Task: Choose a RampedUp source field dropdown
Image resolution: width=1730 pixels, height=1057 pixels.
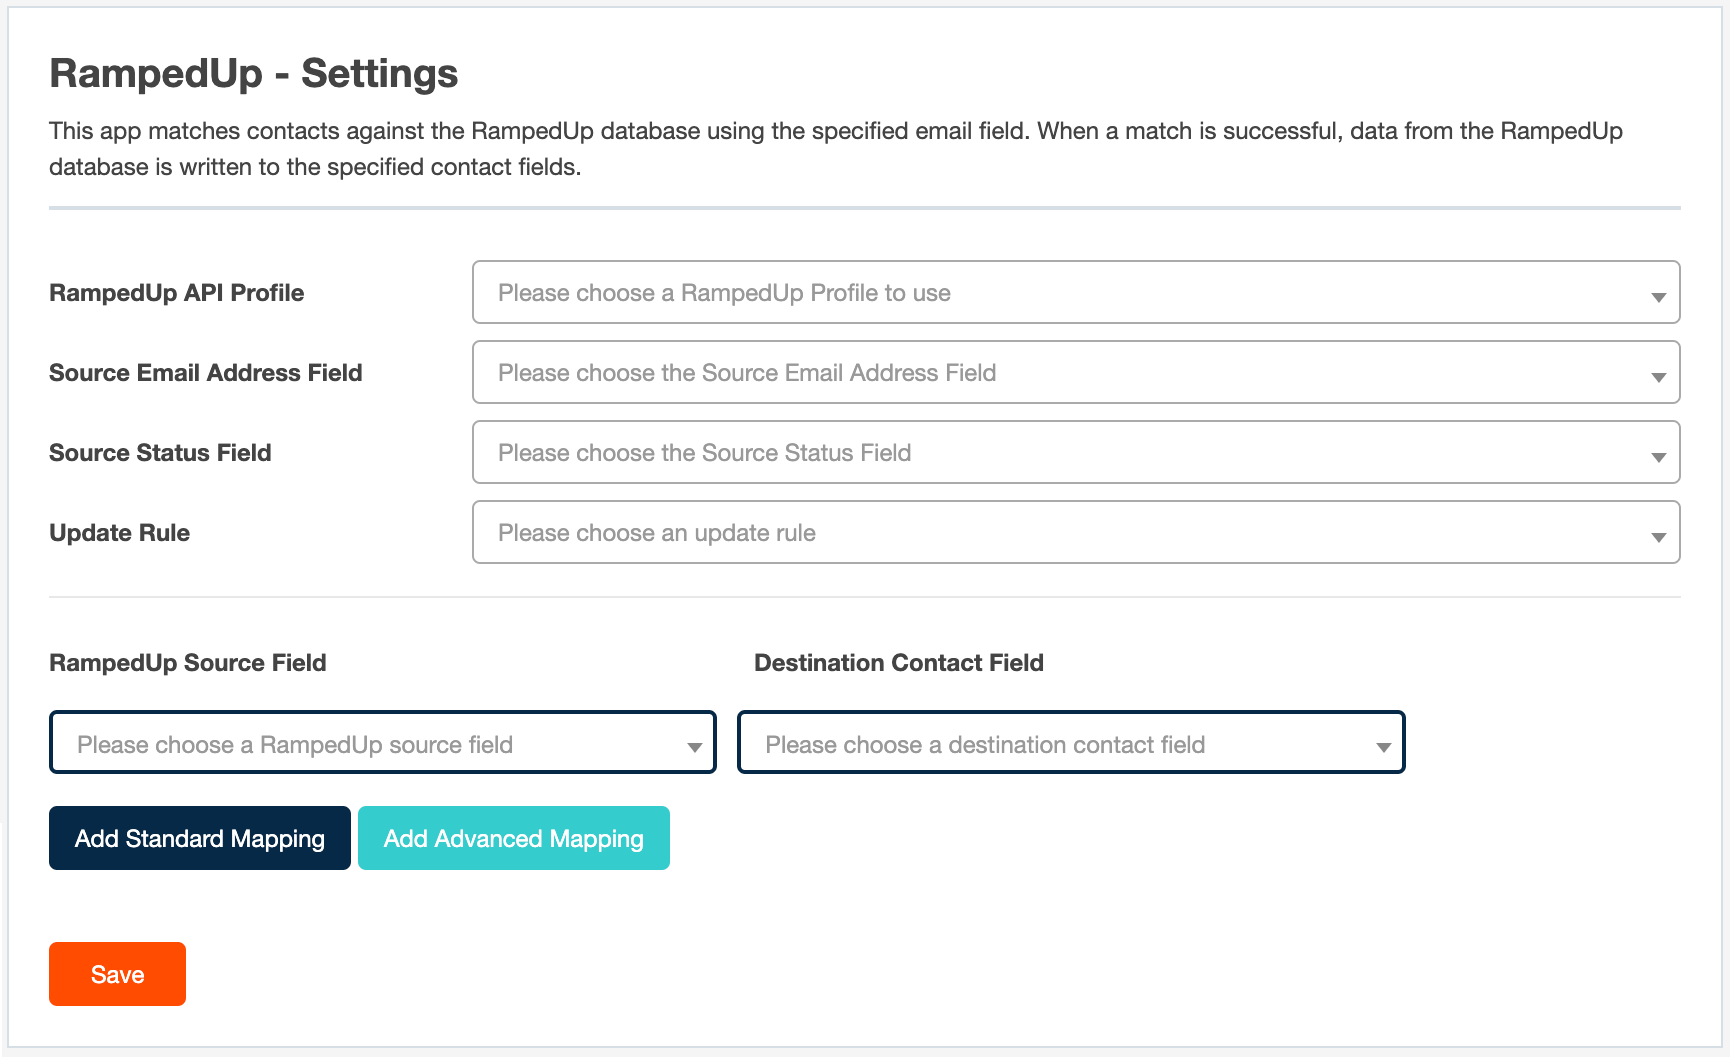Action: (383, 742)
